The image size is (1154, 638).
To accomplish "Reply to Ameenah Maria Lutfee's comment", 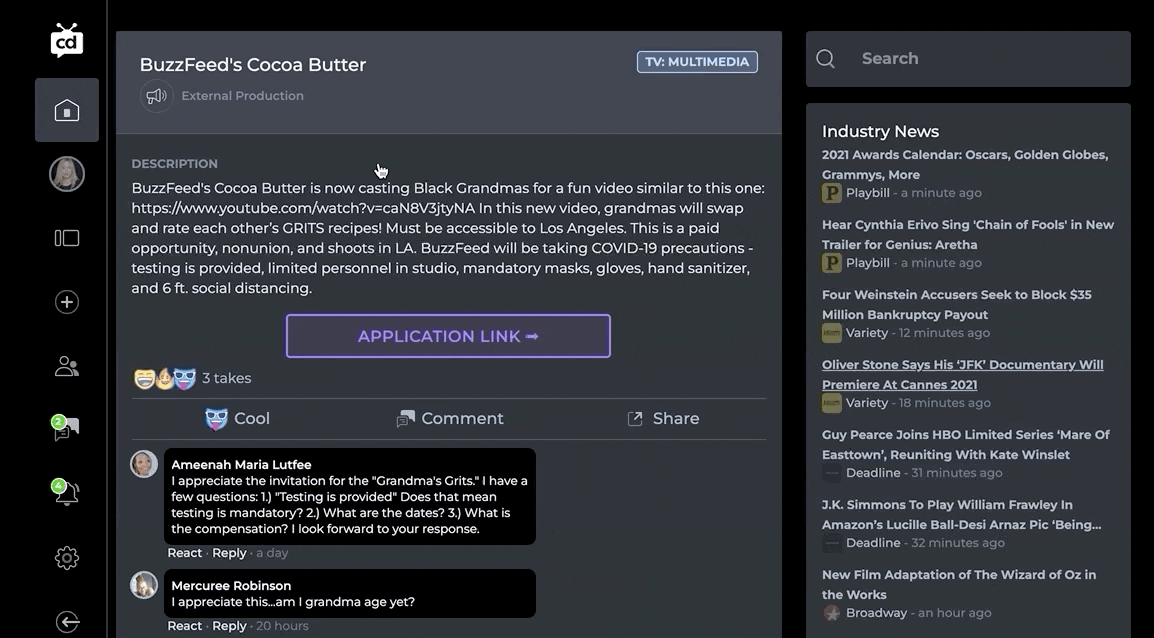I will [229, 553].
